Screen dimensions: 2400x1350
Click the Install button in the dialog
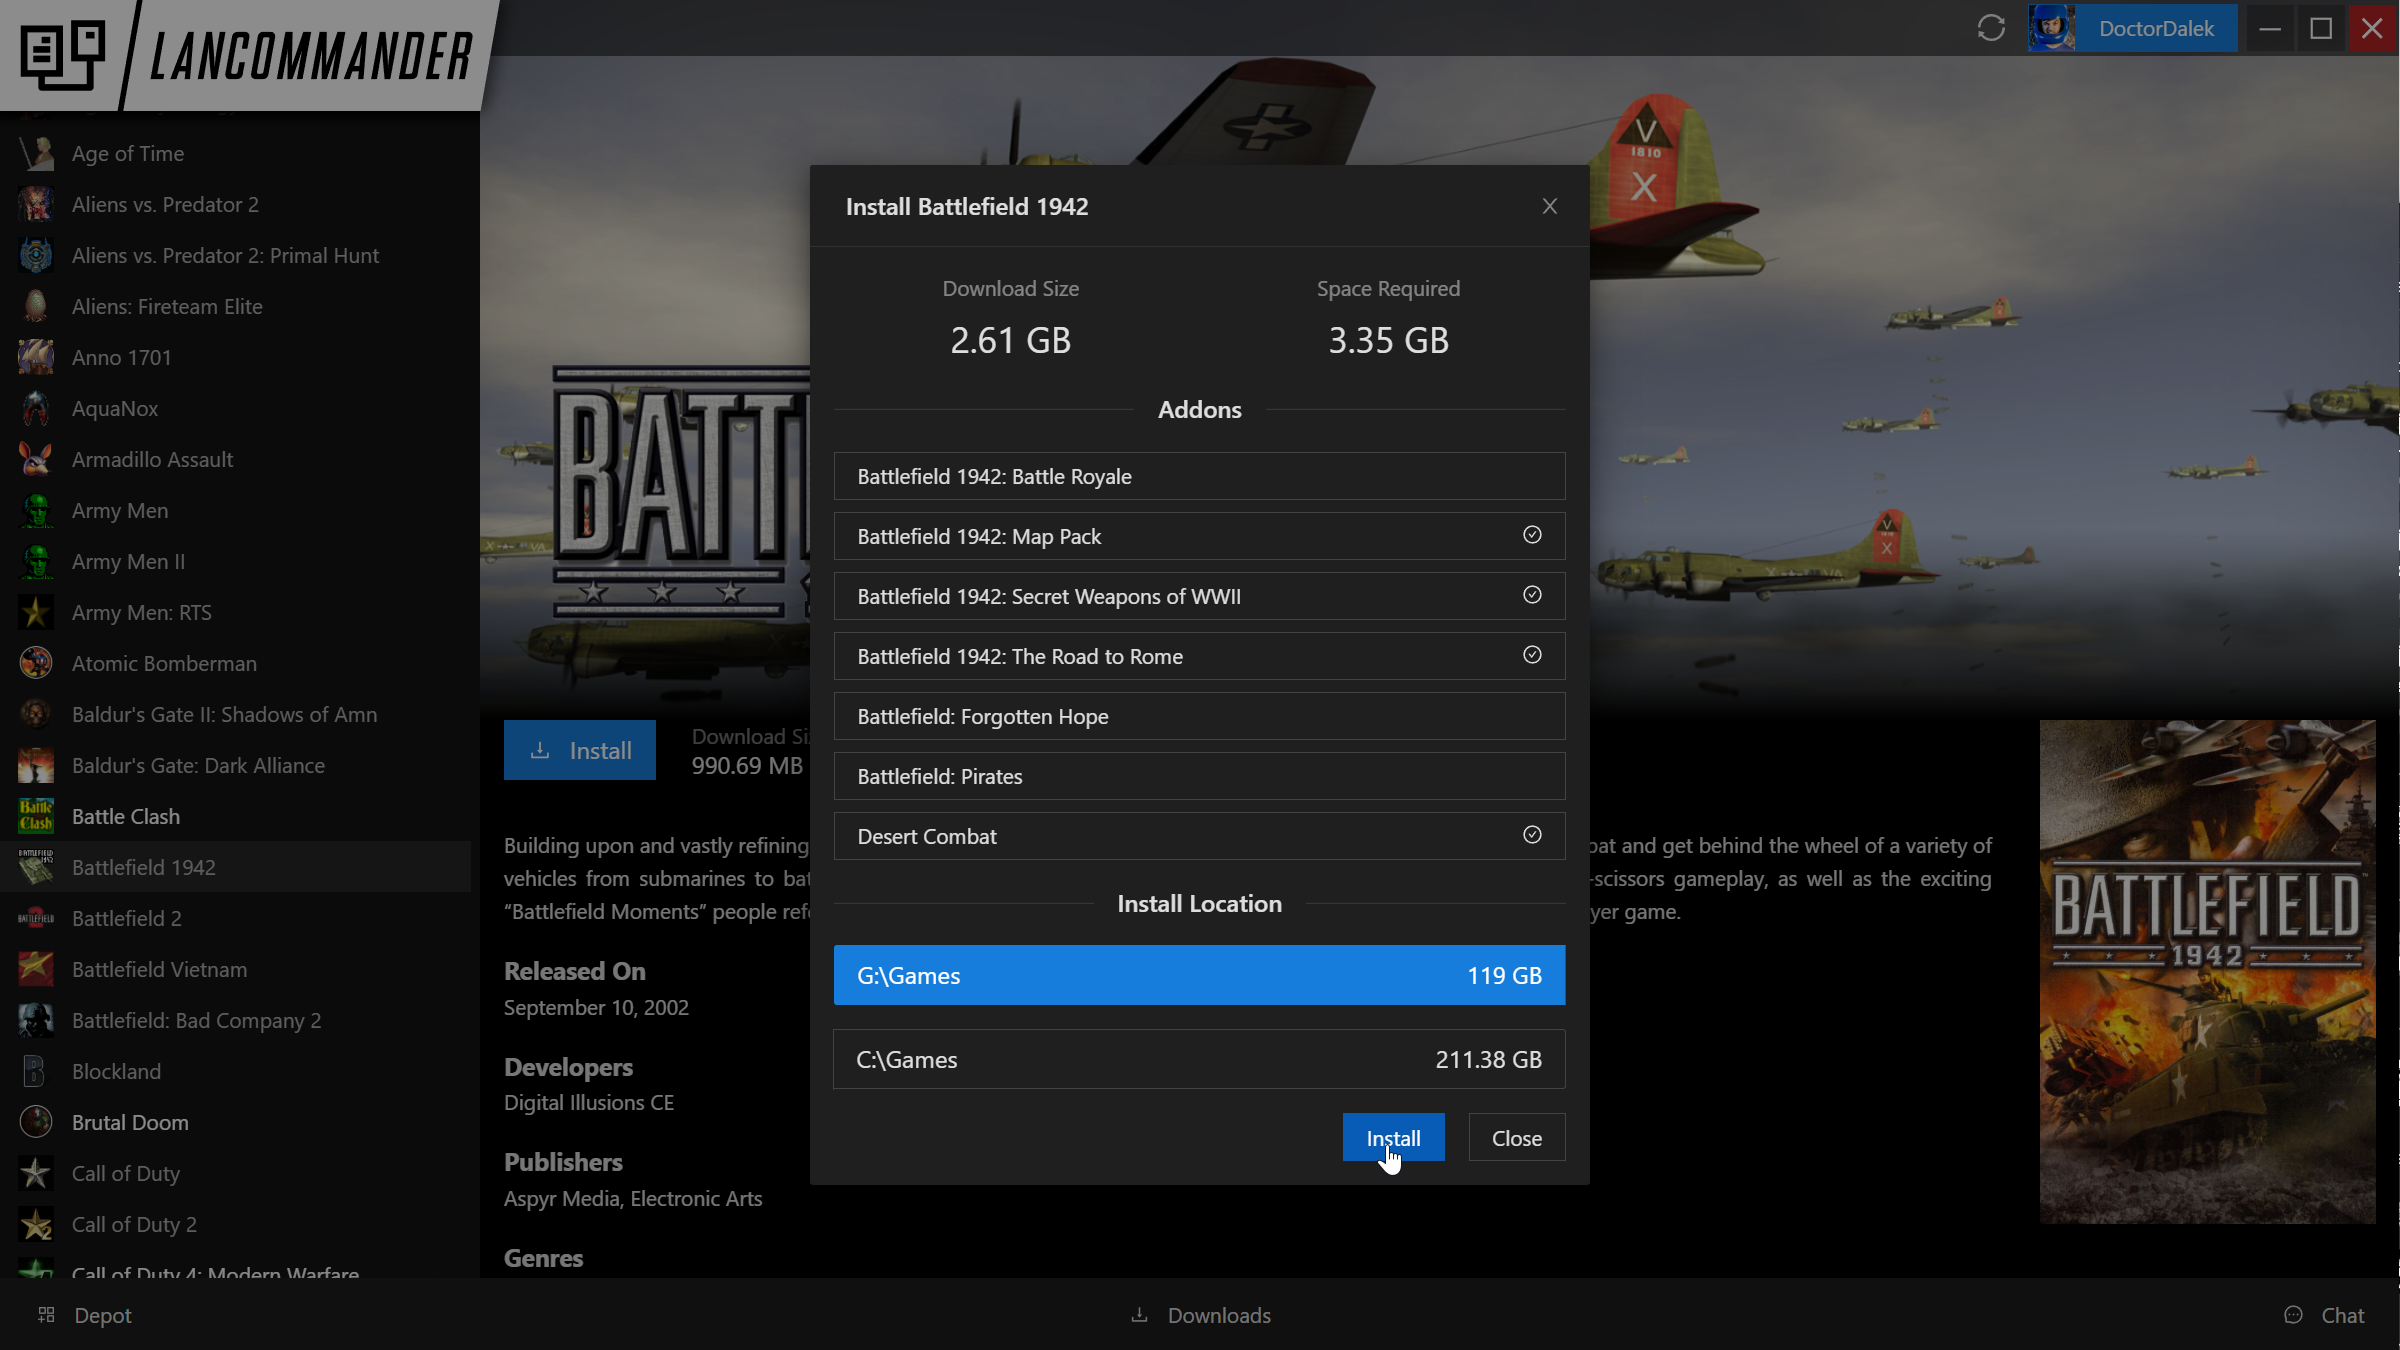[x=1393, y=1137]
